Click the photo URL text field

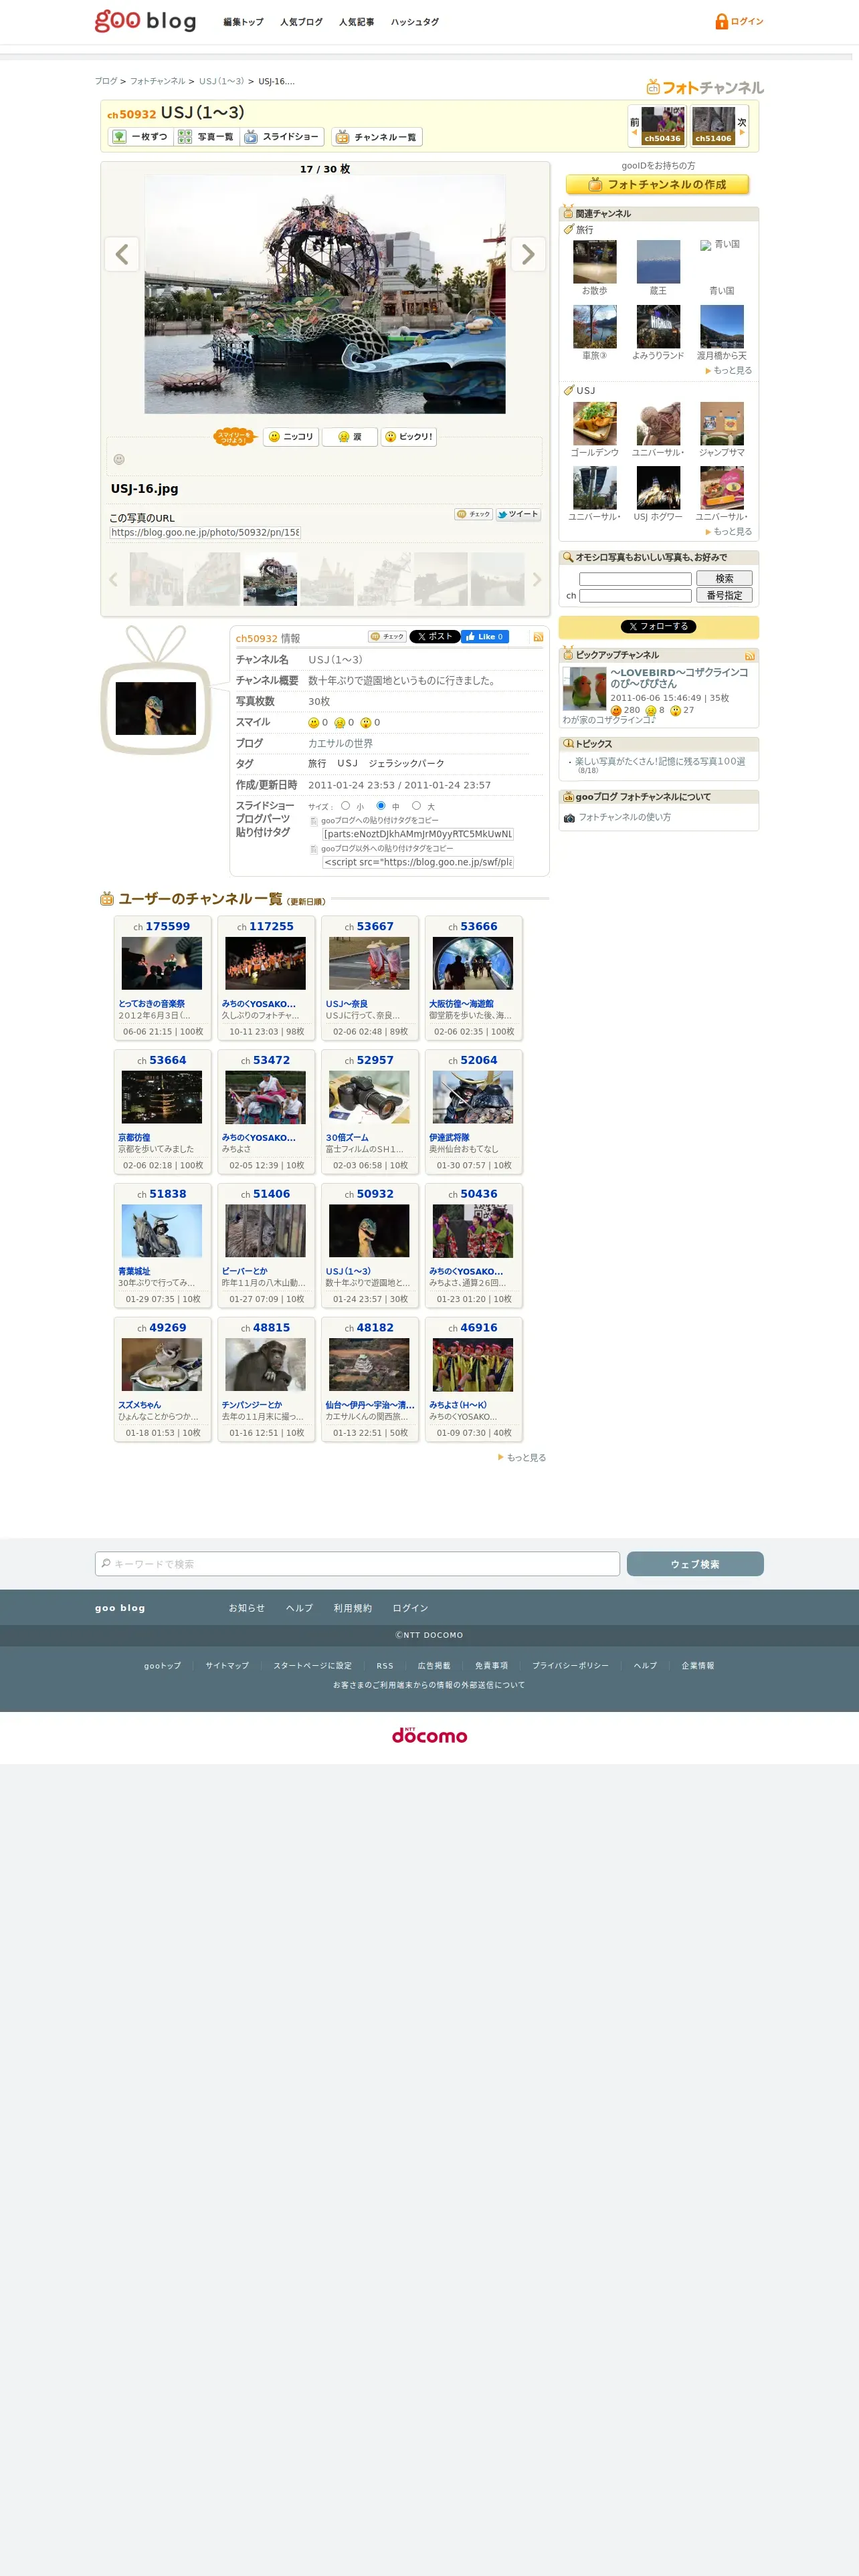coord(205,533)
